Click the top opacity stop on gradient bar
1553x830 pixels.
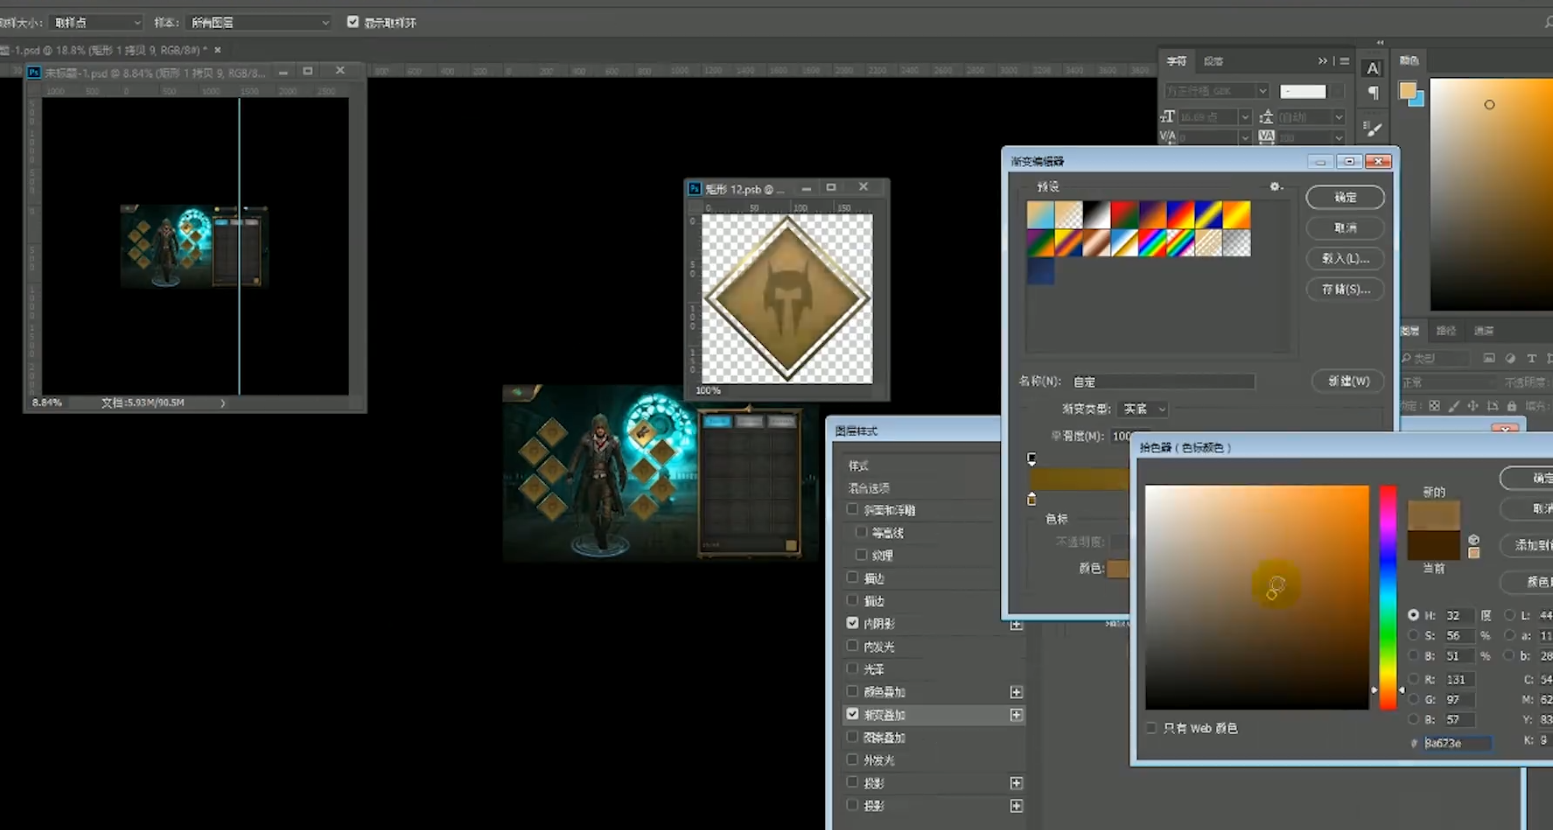[1031, 459]
